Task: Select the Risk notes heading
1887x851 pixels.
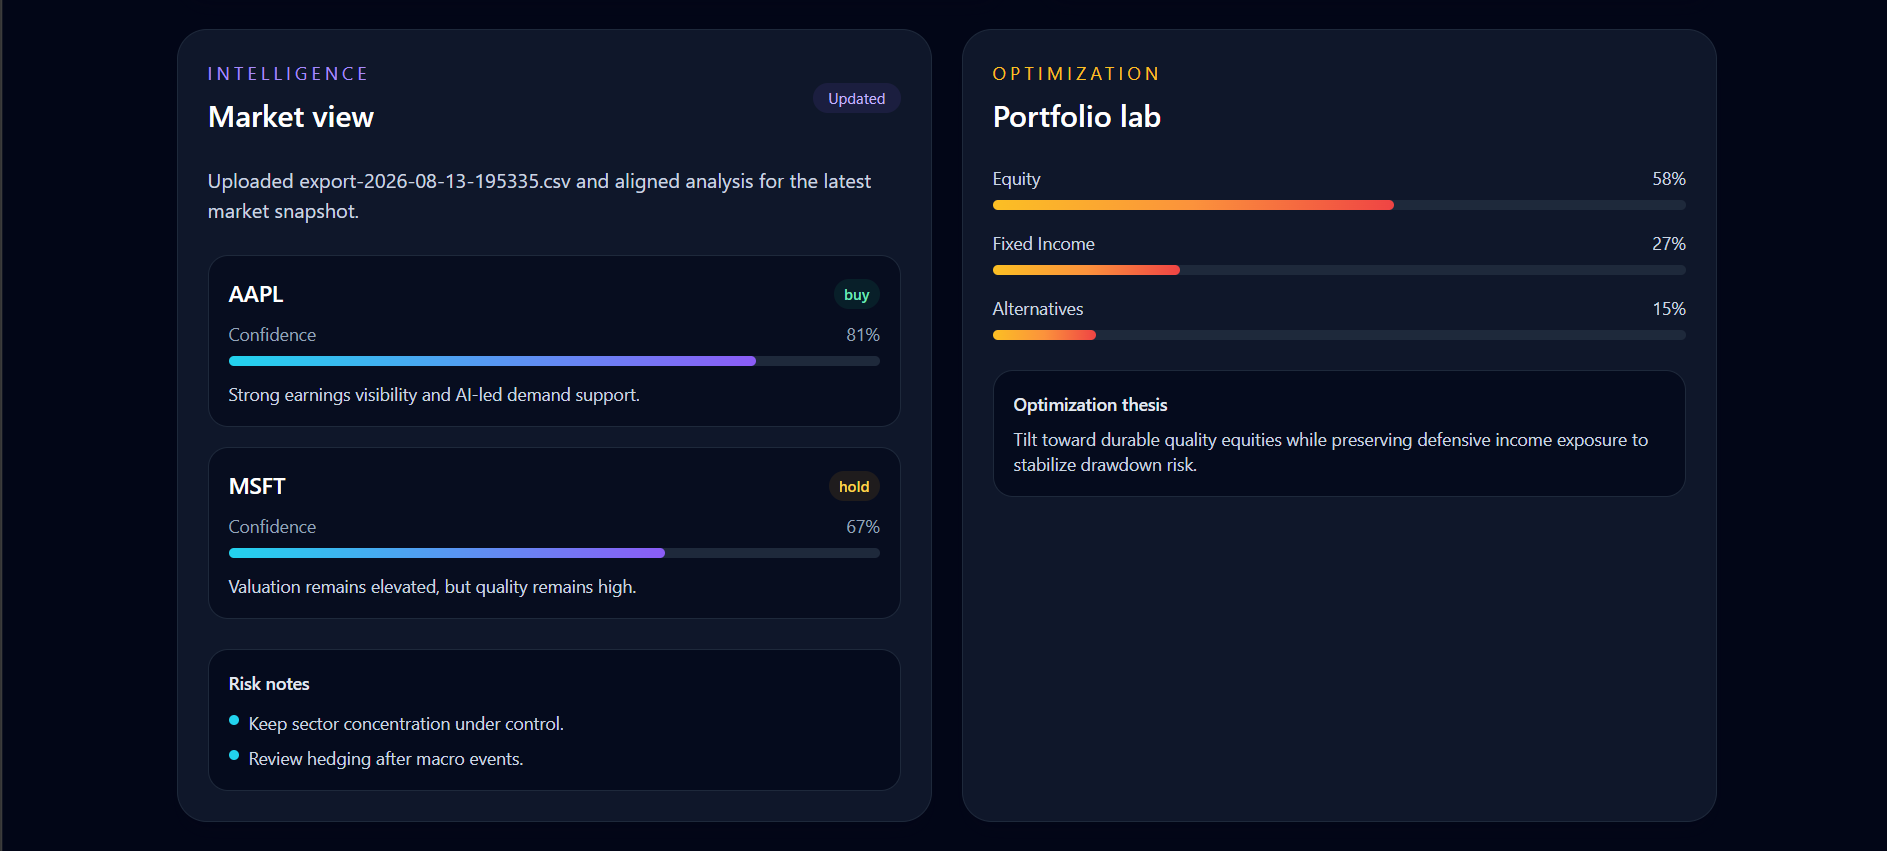Action: [269, 684]
